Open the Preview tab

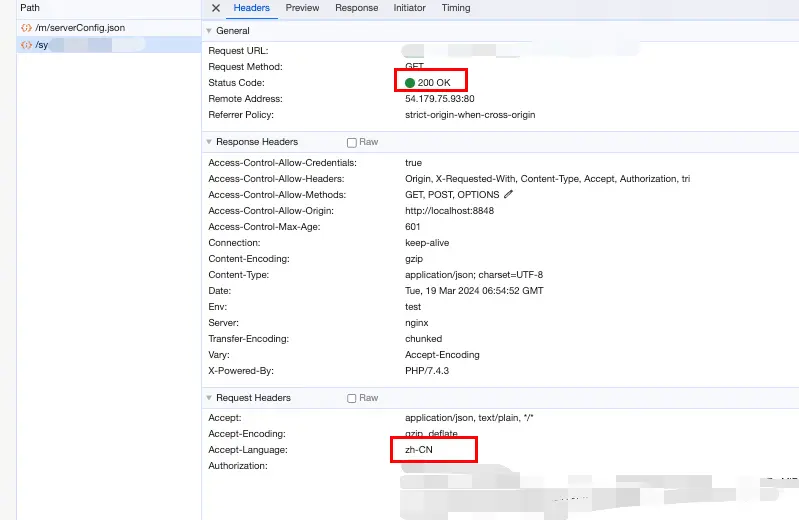point(302,8)
